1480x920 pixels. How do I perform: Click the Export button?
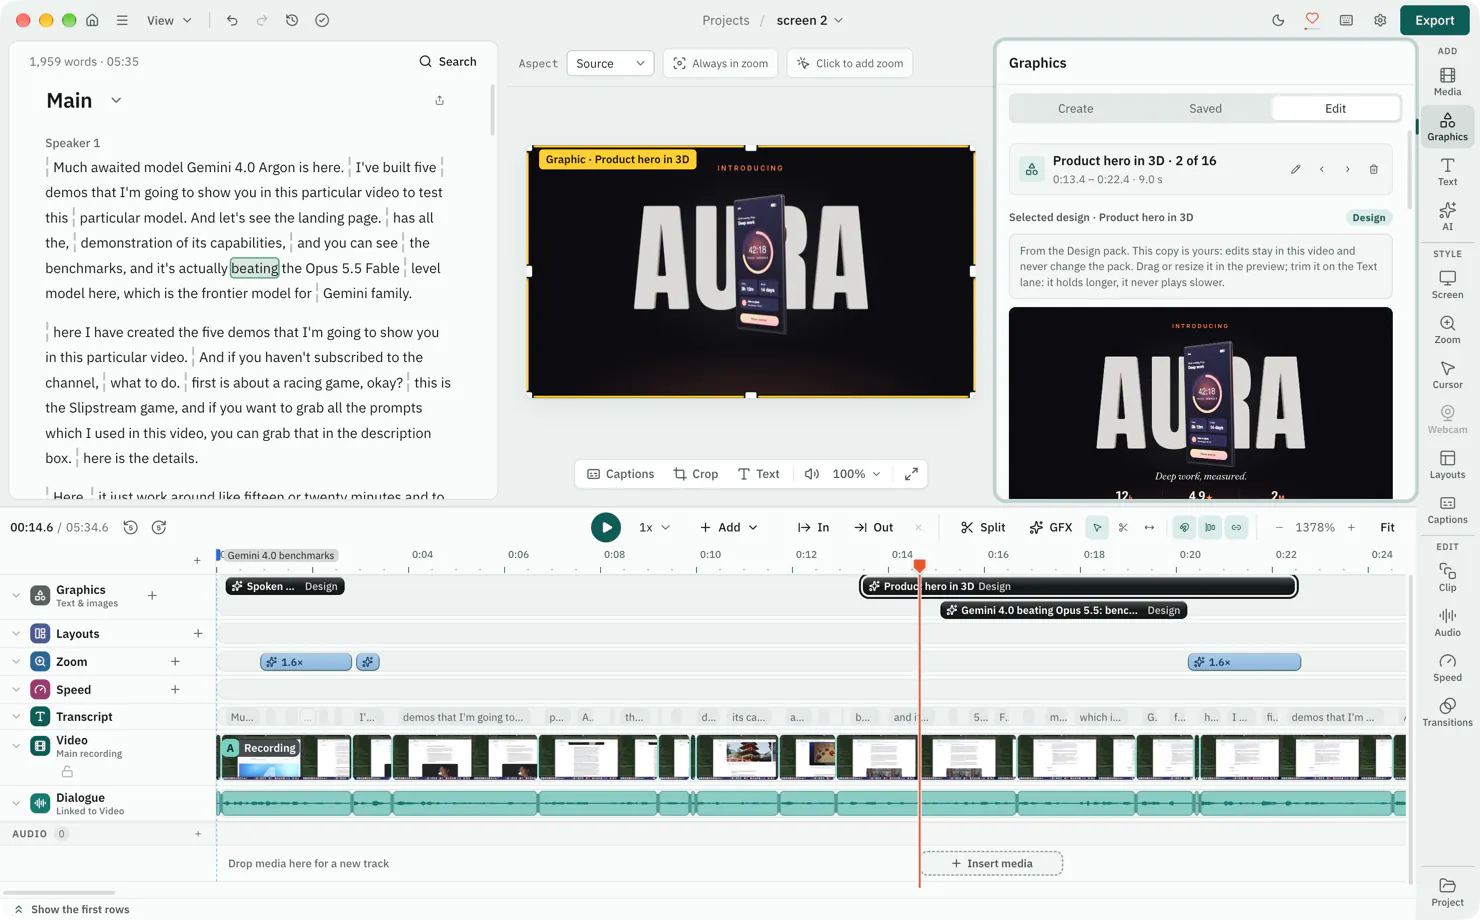1434,20
